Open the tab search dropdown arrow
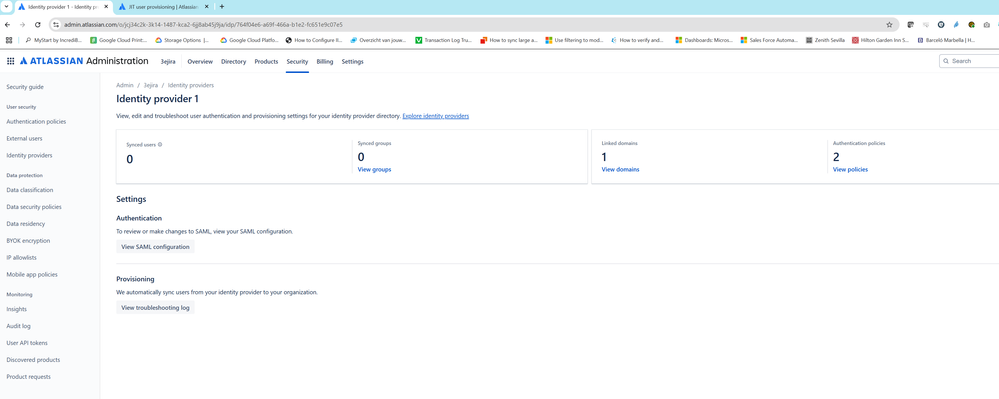 click(6, 6)
